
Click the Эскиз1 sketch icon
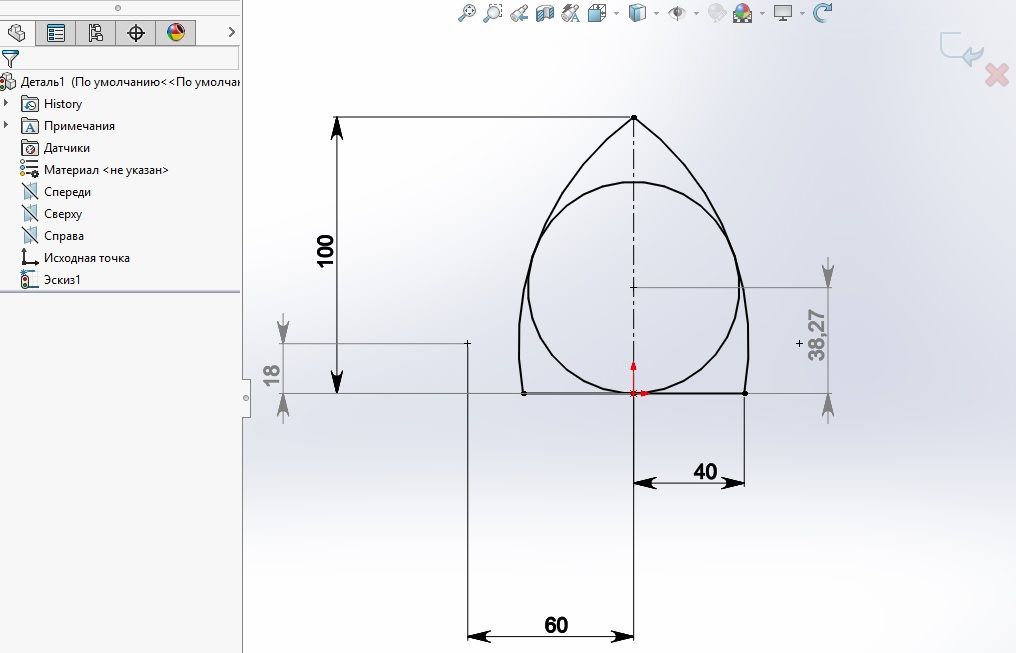pyautogui.click(x=29, y=280)
